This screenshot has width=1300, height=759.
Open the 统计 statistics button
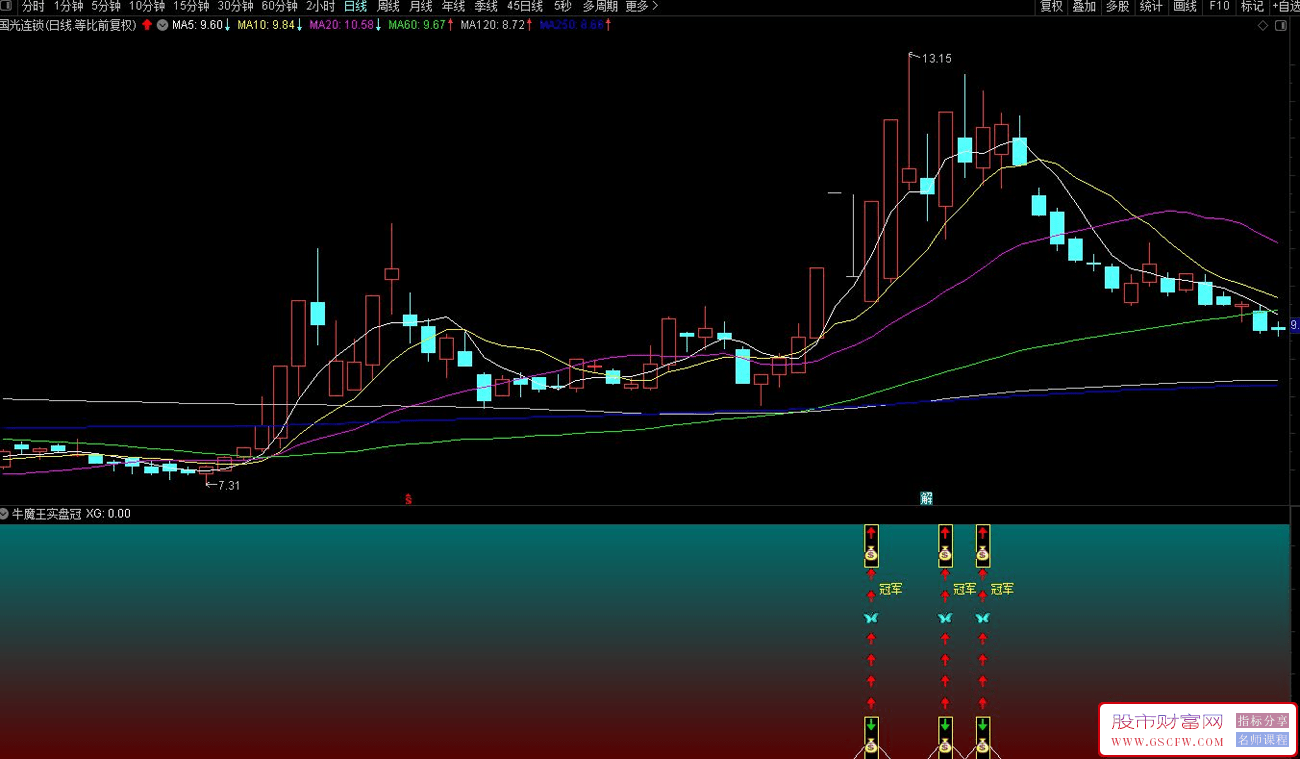[x=1151, y=6]
